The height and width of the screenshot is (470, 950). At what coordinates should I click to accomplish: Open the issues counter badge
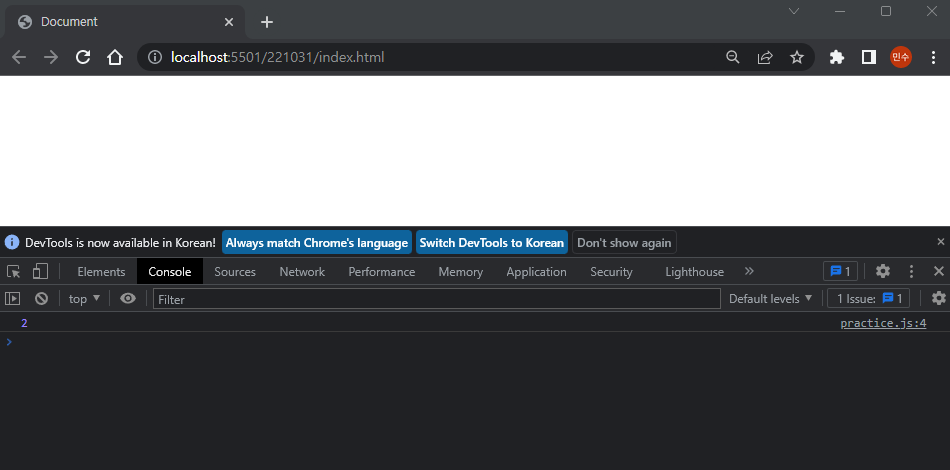tap(840, 271)
